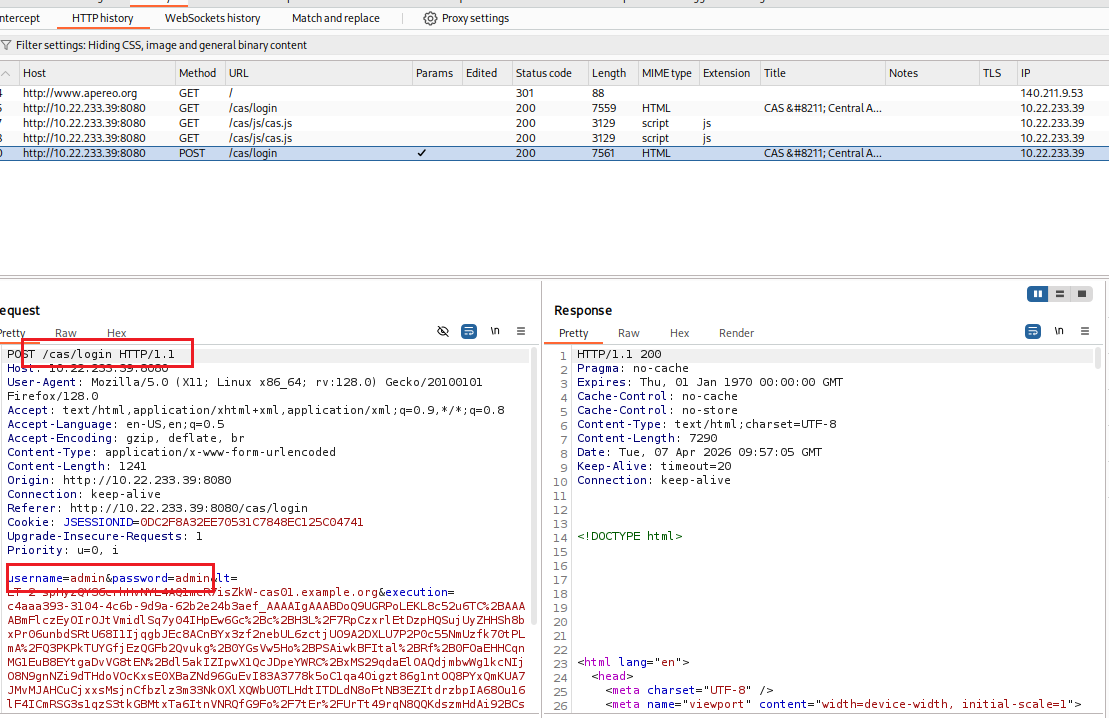This screenshot has height=718, width=1109.
Task: Click Response pane vertical scrollbar
Action: [x=1098, y=358]
